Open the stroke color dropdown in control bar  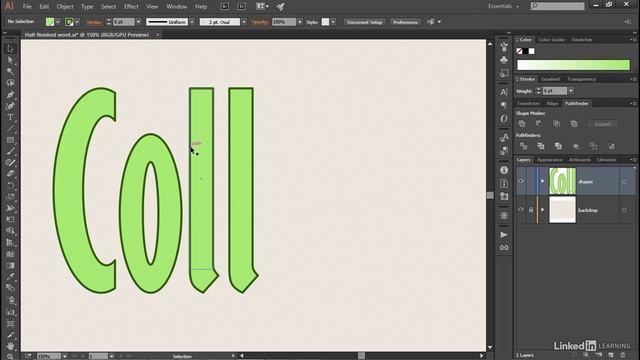pos(77,22)
